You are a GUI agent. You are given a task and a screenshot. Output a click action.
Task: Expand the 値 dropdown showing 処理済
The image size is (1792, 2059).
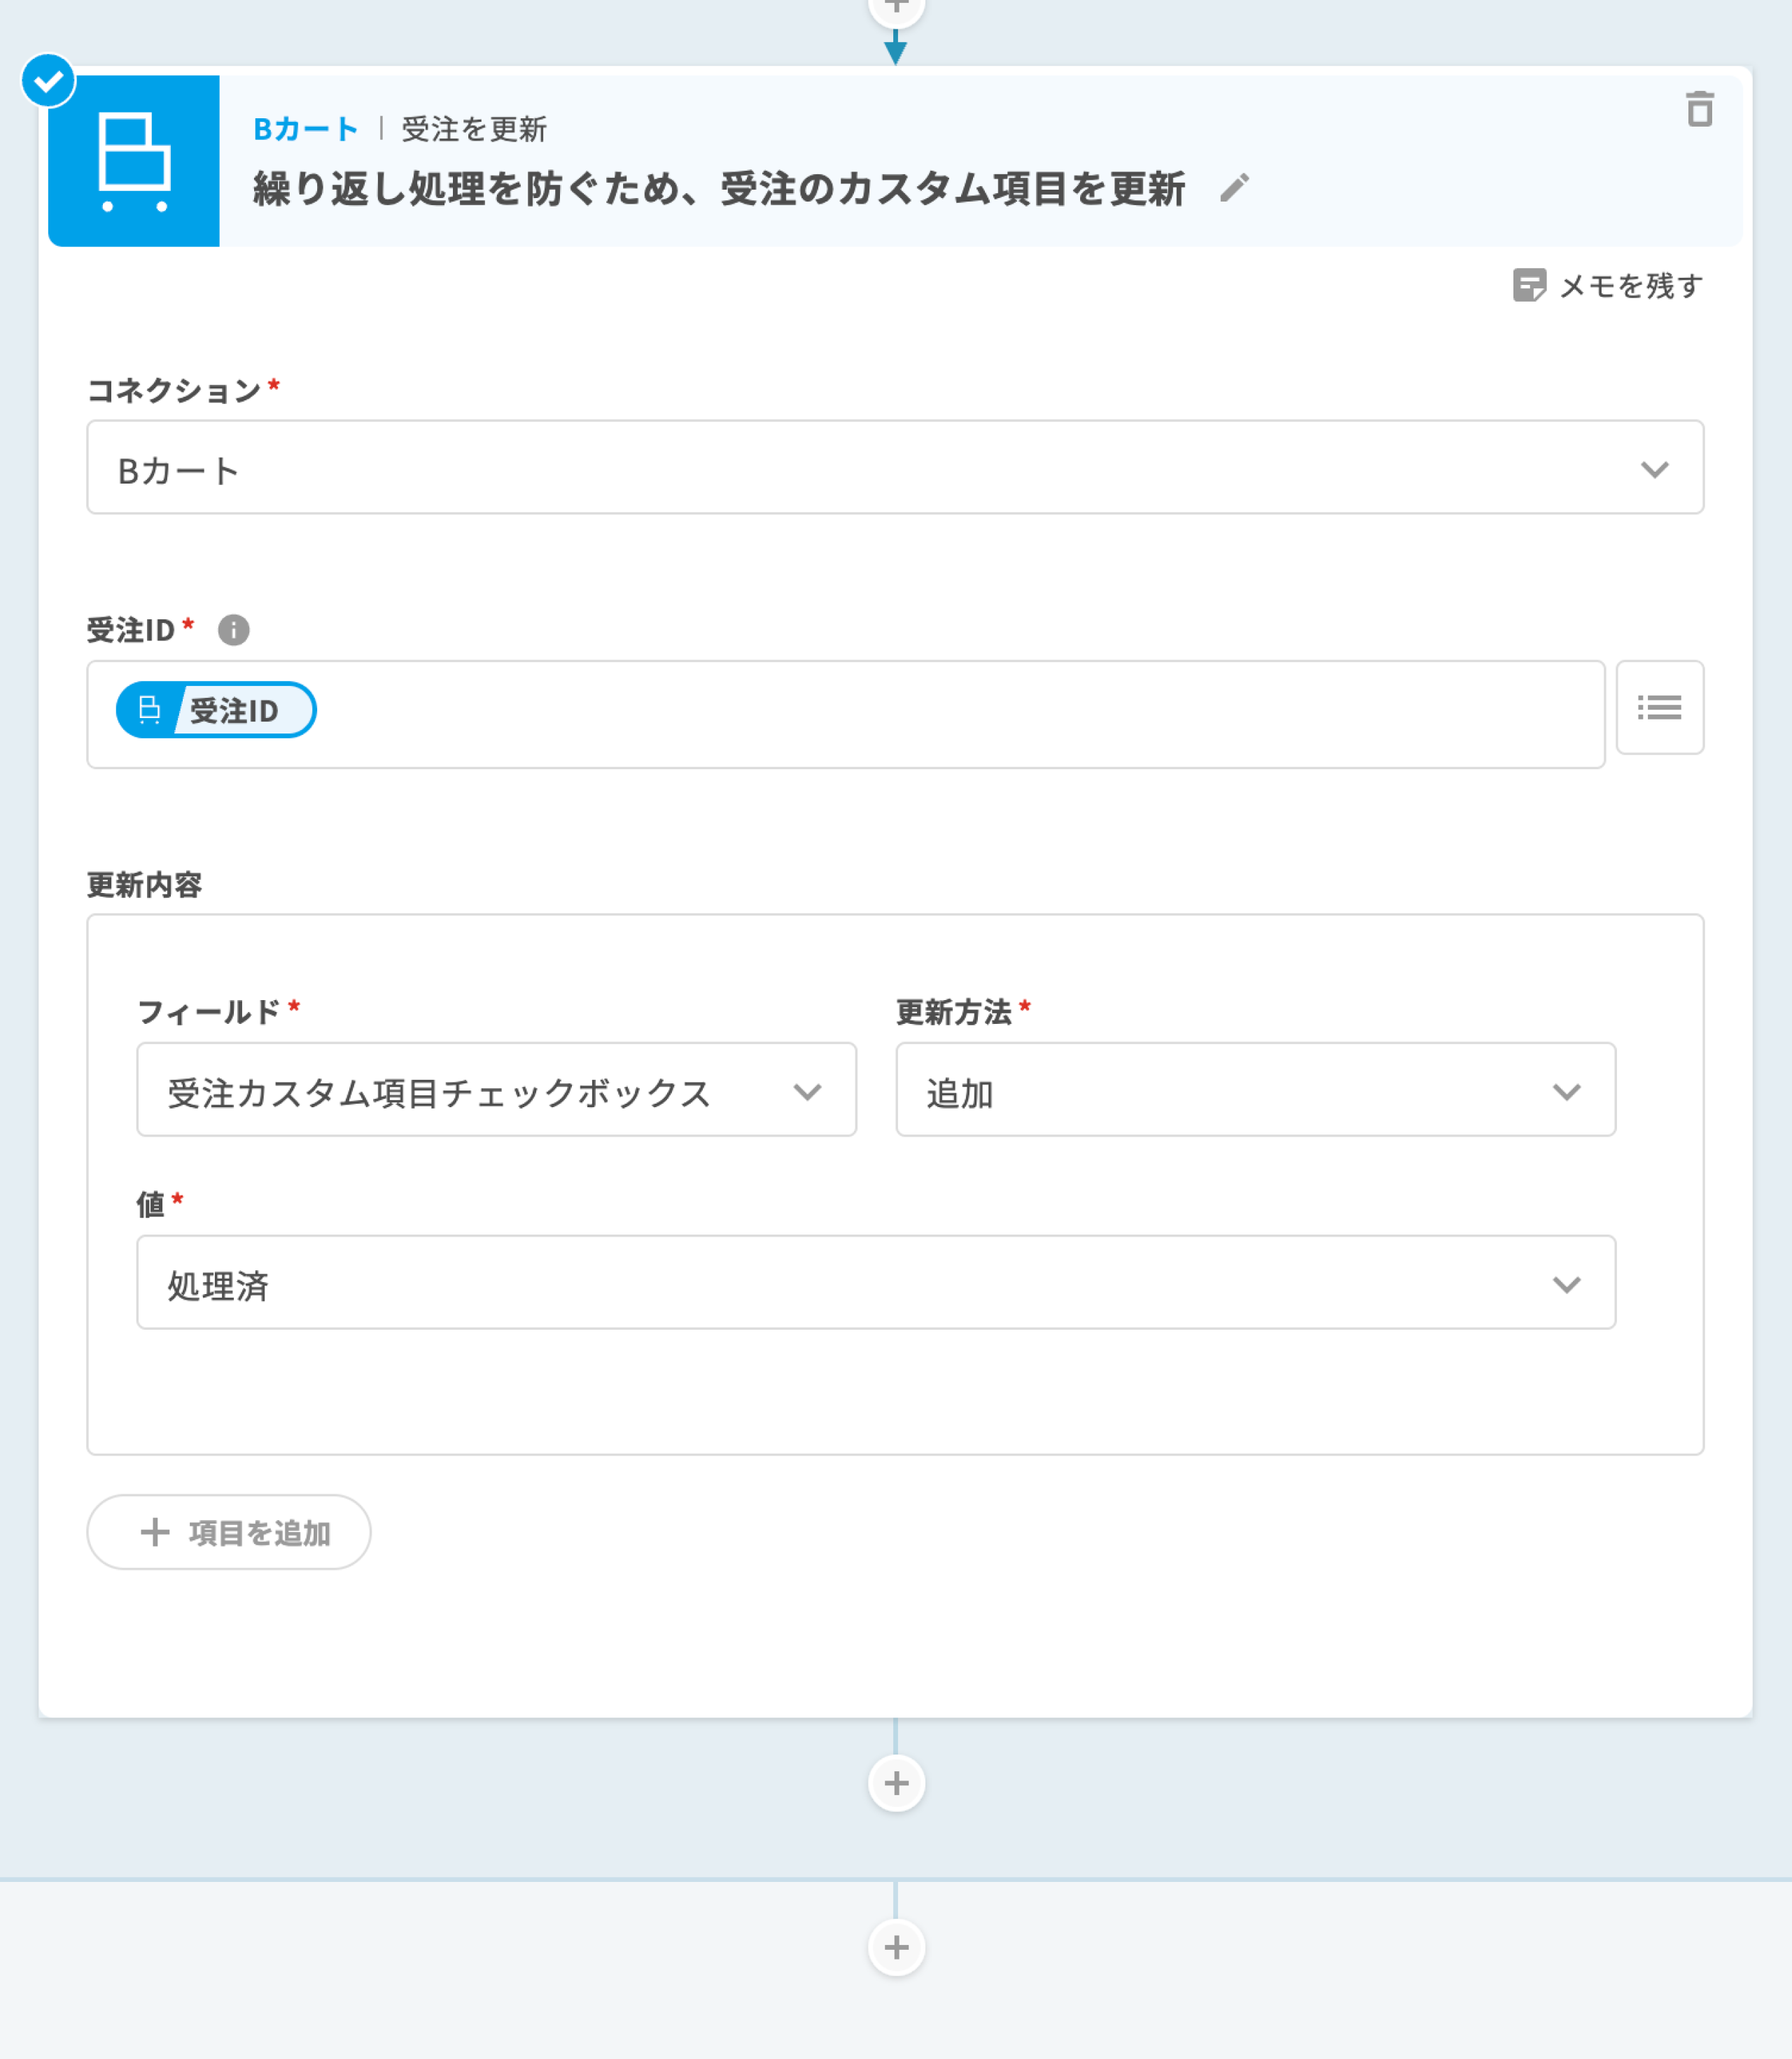(875, 1283)
